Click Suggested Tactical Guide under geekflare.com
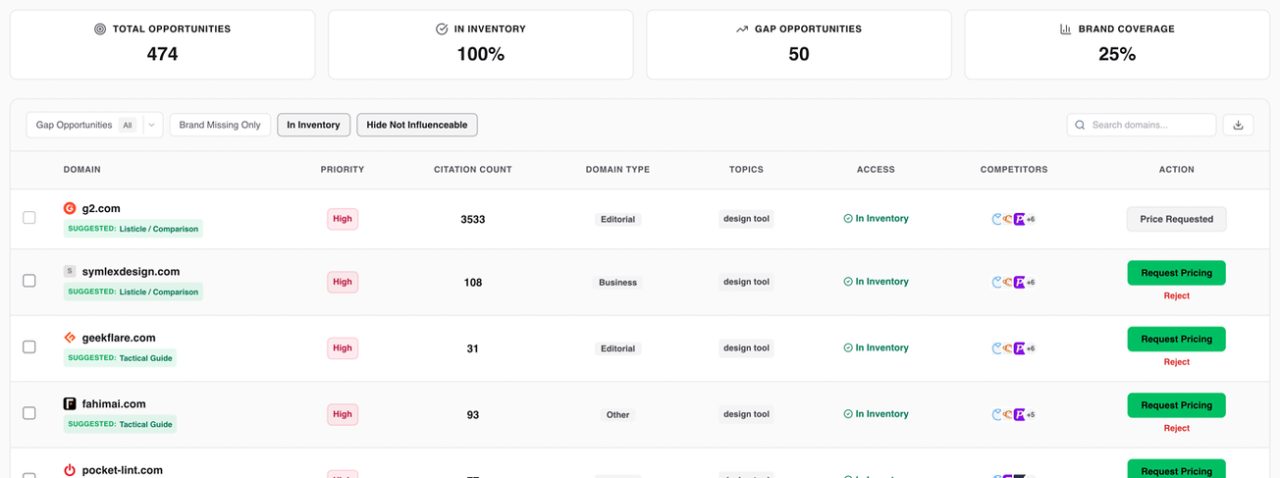The width and height of the screenshot is (1280, 478). point(120,357)
